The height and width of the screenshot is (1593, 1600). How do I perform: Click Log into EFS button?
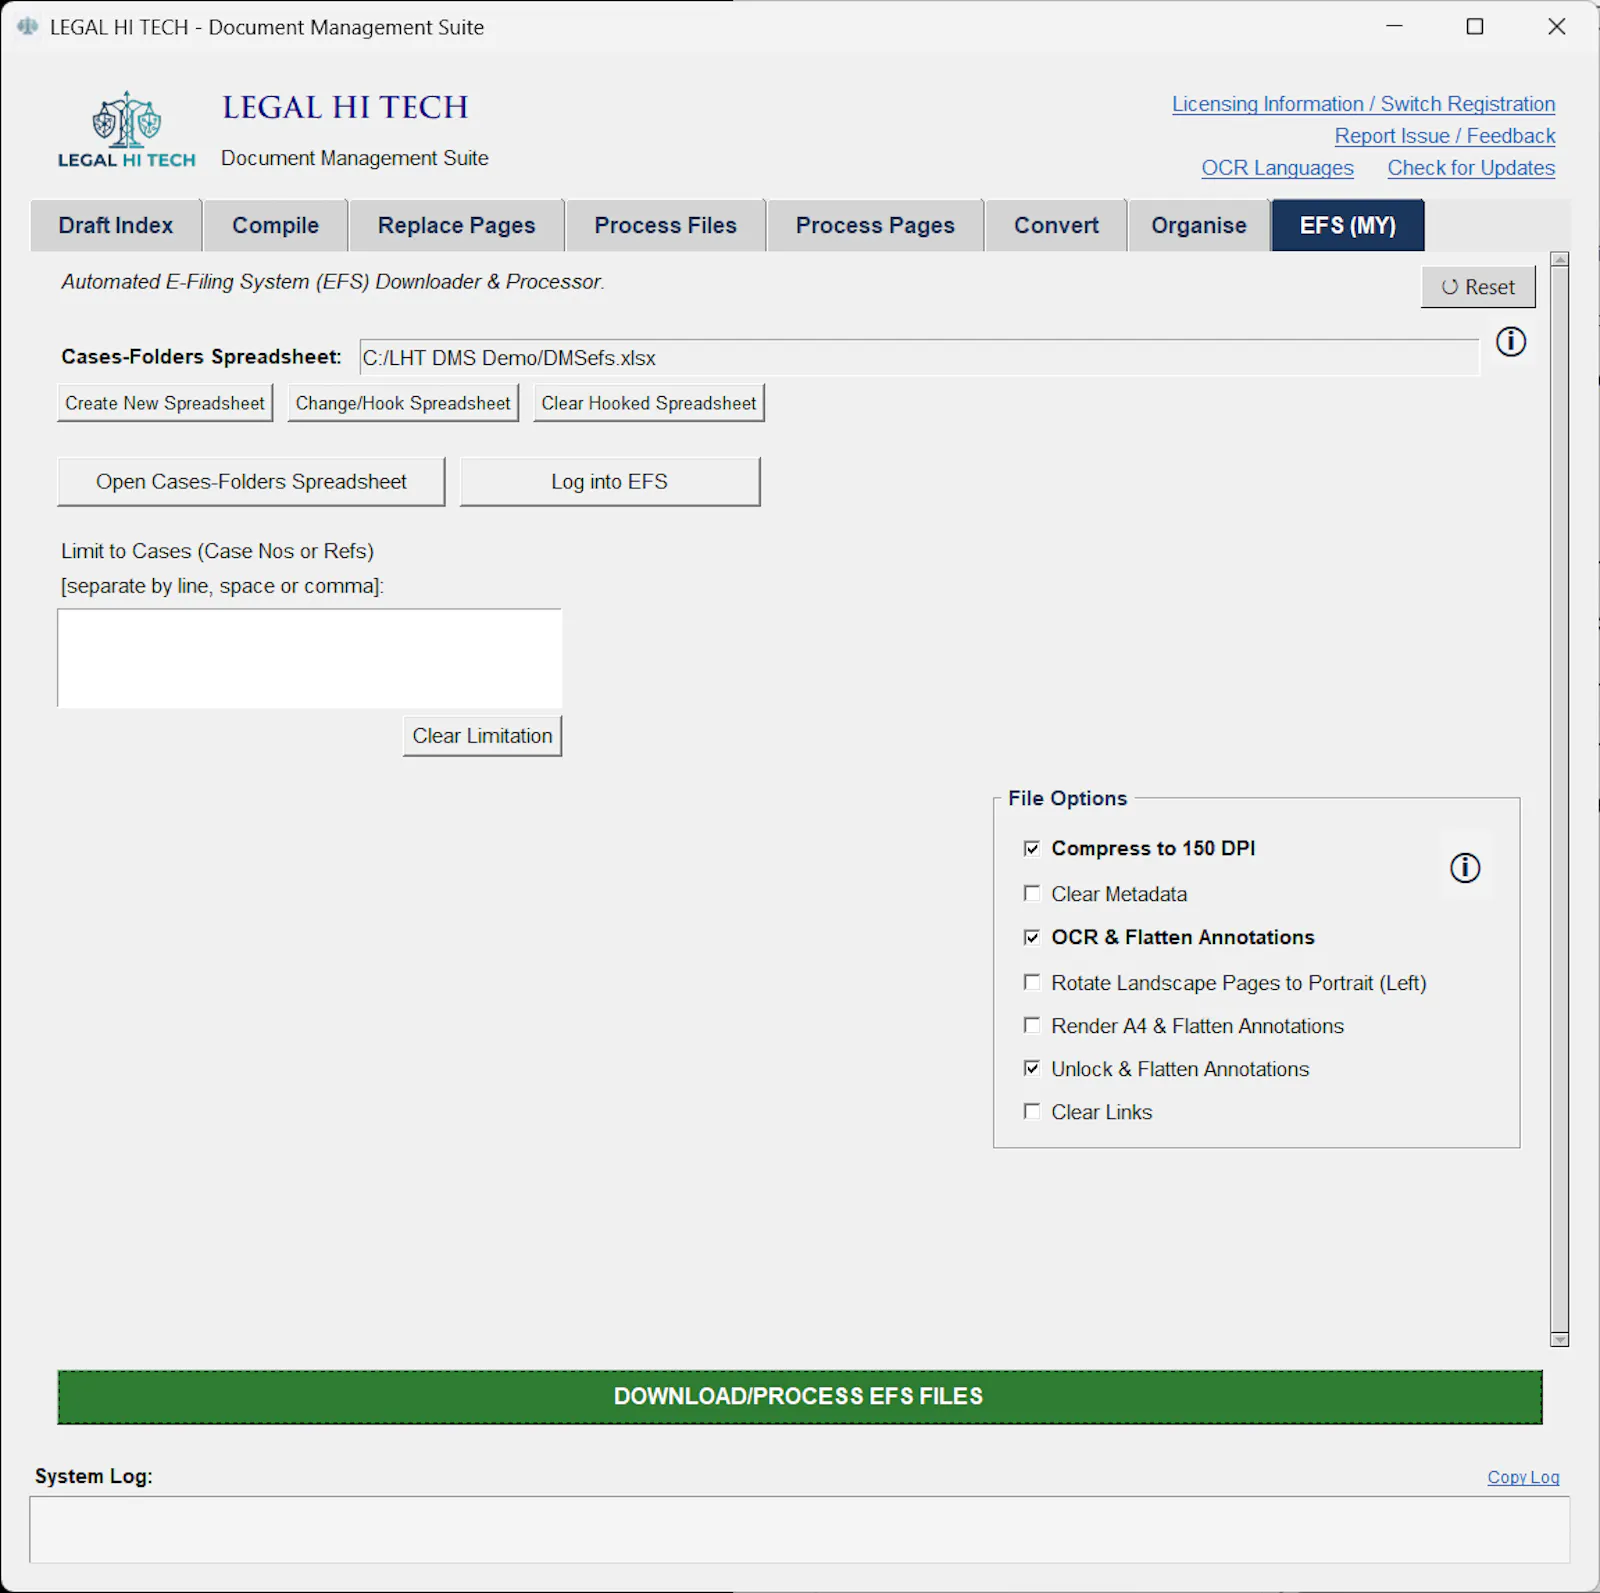[610, 482]
